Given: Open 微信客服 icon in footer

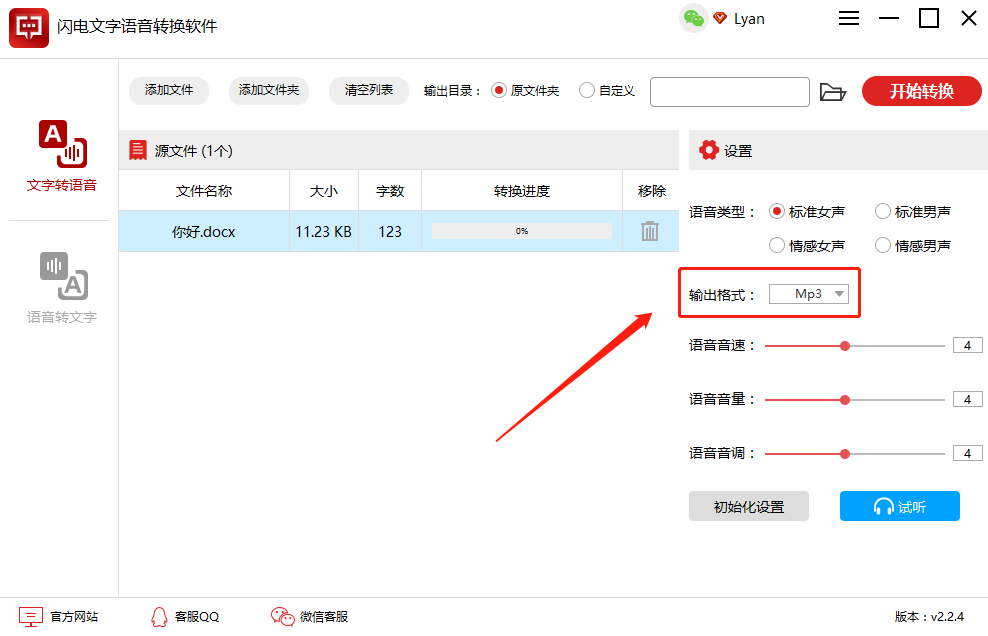Looking at the screenshot, I should coord(282,616).
